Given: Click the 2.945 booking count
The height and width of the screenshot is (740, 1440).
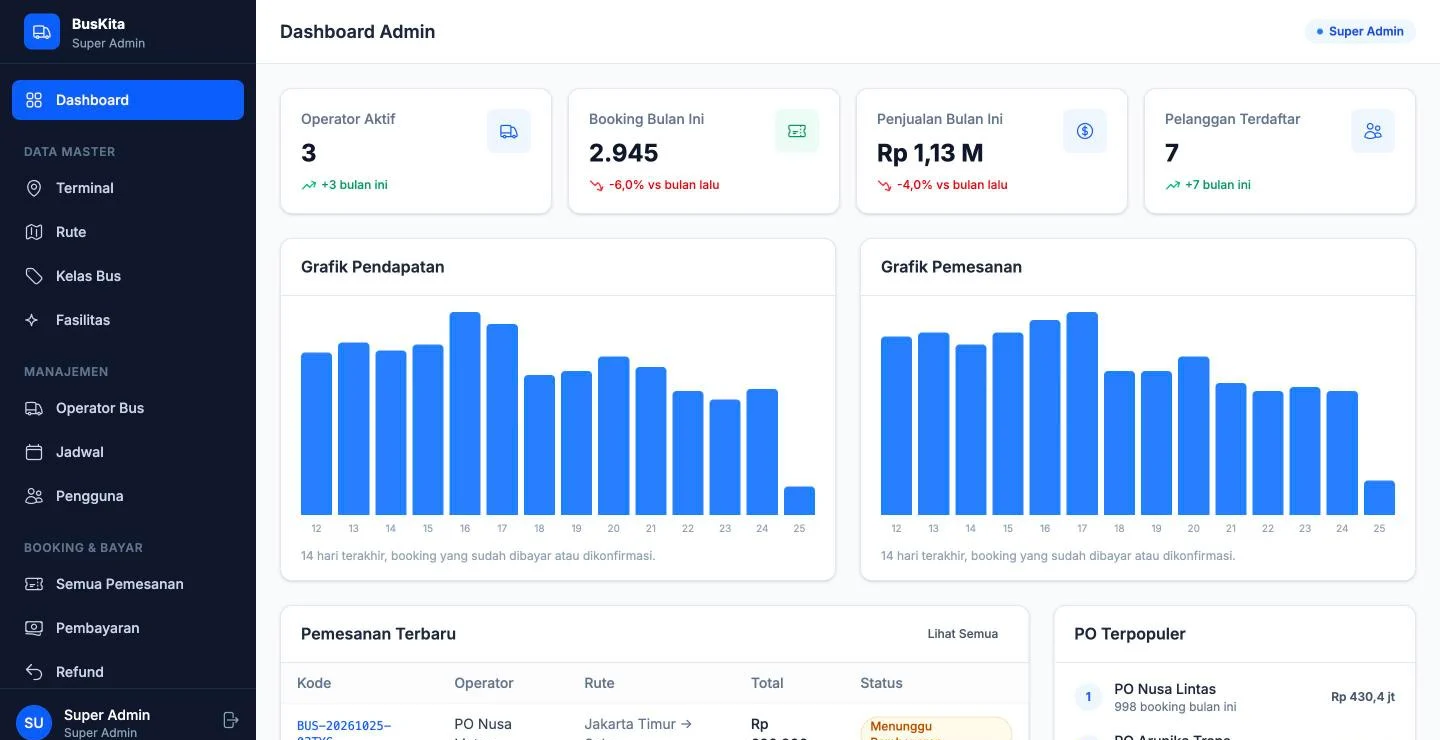Looking at the screenshot, I should tap(624, 153).
